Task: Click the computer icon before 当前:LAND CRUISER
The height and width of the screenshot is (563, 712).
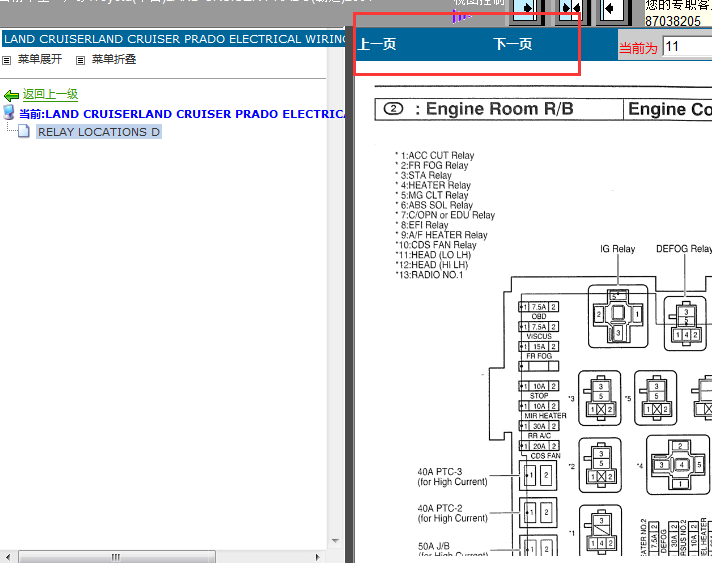Action: (x=9, y=112)
